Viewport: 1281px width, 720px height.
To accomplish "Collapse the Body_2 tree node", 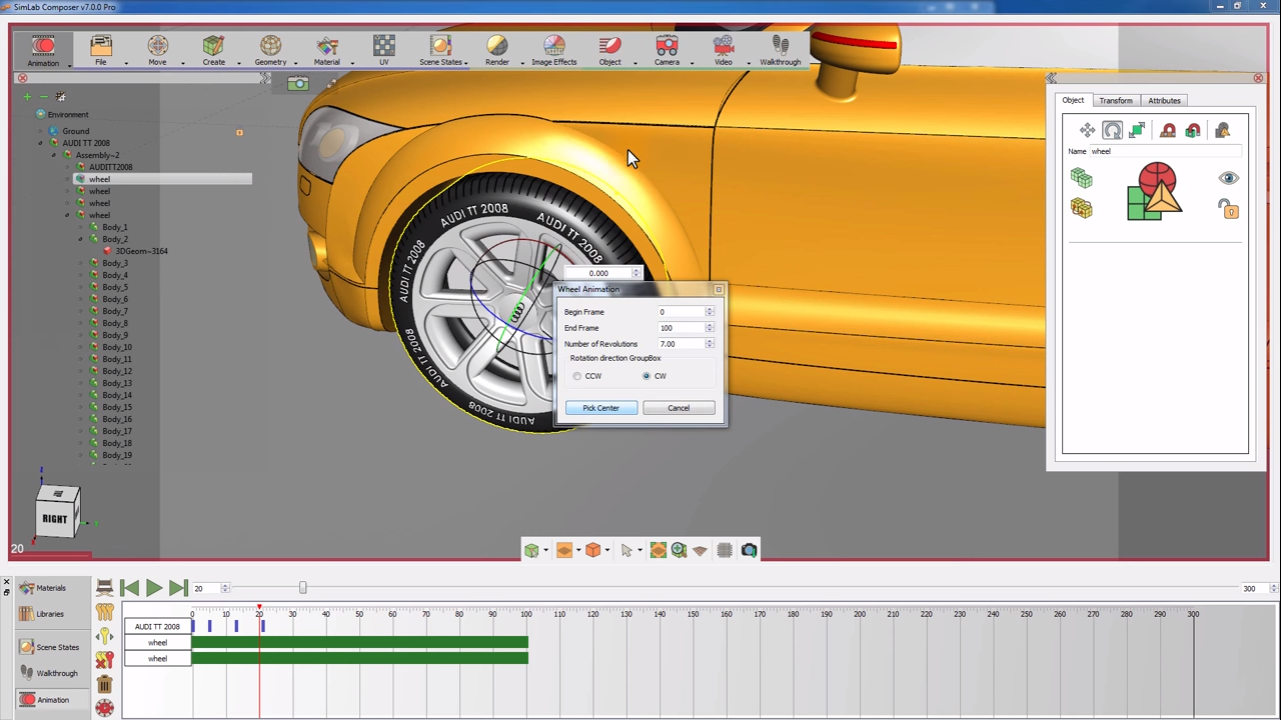I will click(80, 239).
